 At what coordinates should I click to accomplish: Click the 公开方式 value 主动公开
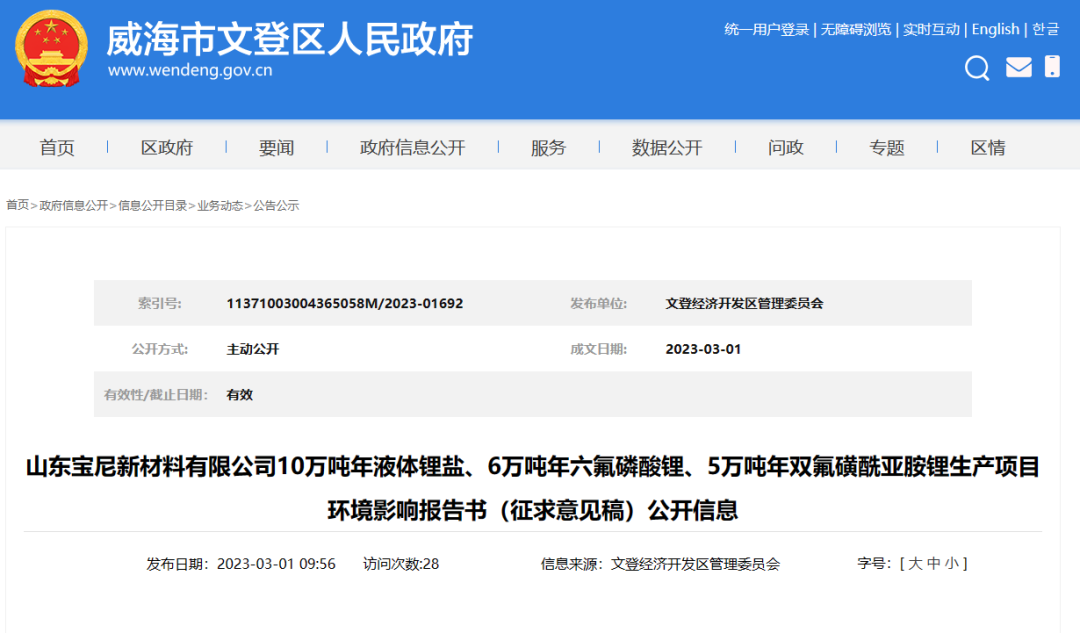click(x=253, y=349)
